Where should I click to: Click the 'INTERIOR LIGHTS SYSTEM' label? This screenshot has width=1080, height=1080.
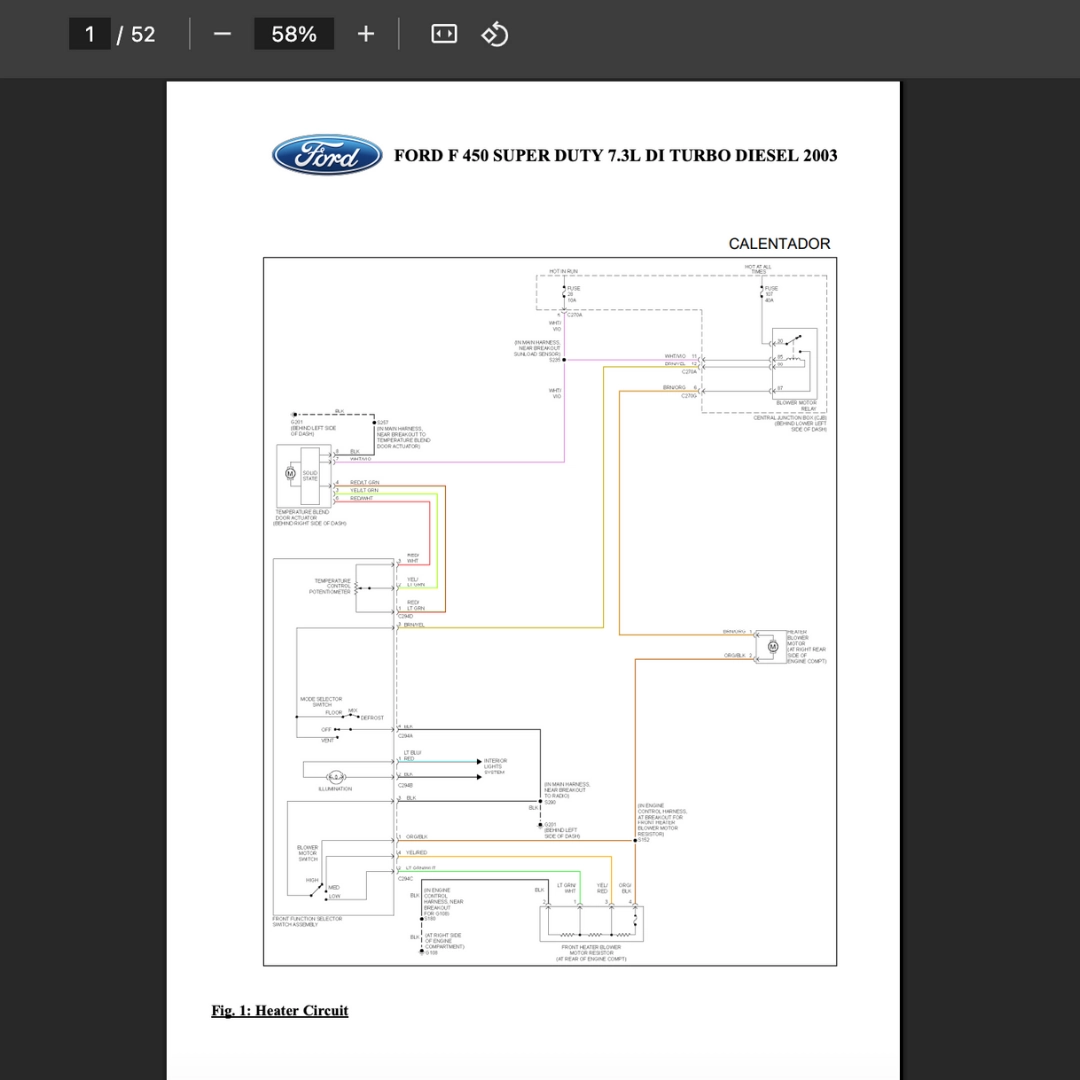click(495, 767)
